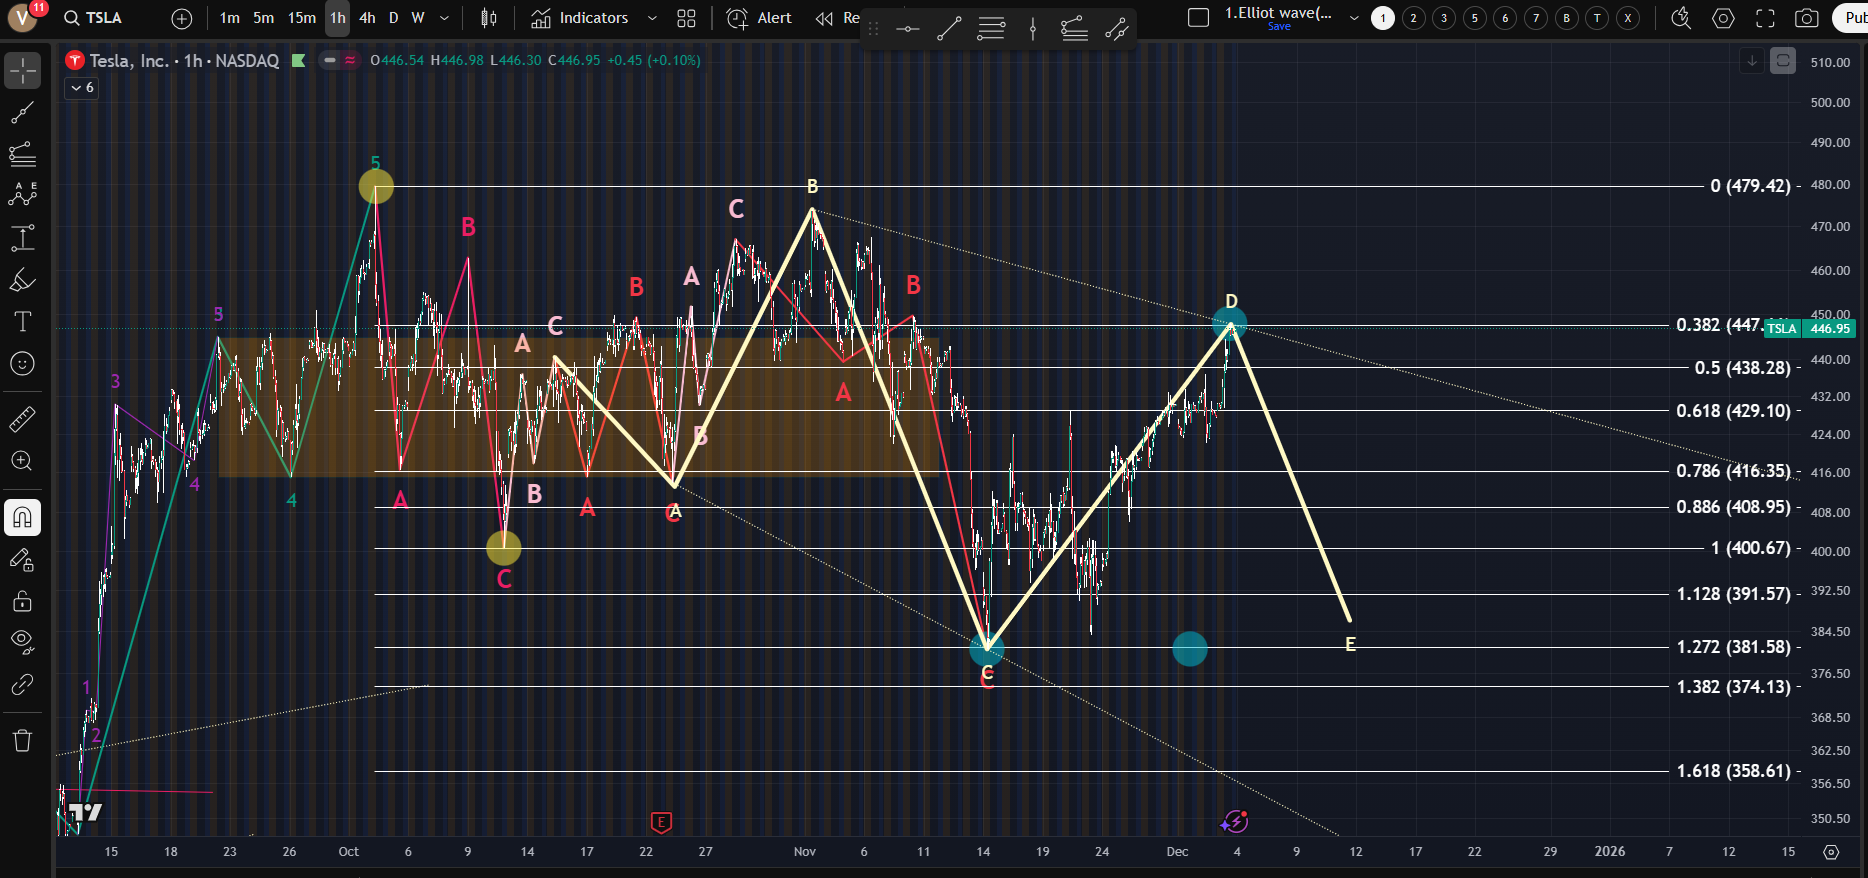1868x878 pixels.
Task: Open the layout name dropdown arrow
Action: coord(1354,18)
